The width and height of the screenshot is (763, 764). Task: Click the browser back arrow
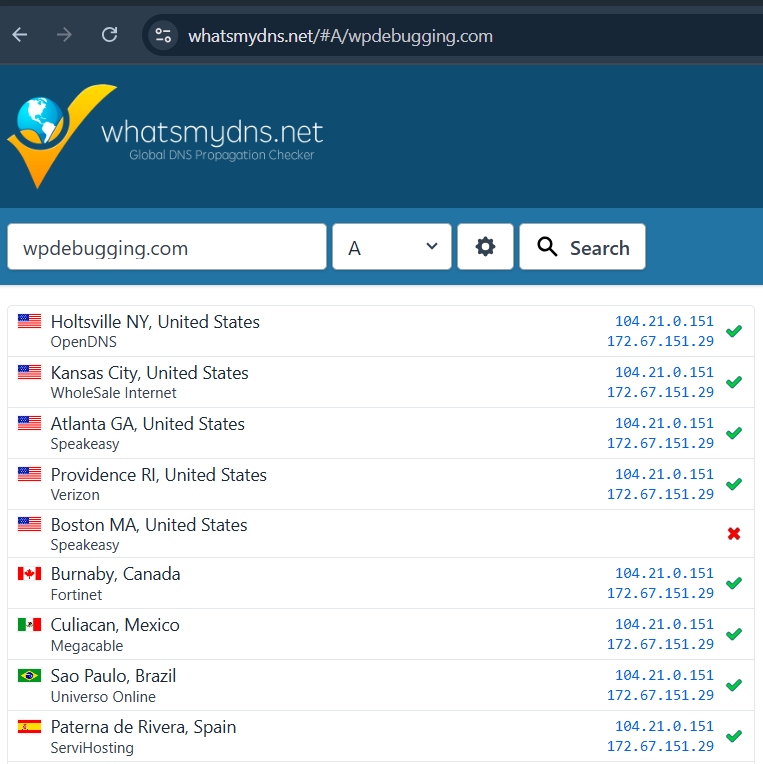pyautogui.click(x=20, y=35)
